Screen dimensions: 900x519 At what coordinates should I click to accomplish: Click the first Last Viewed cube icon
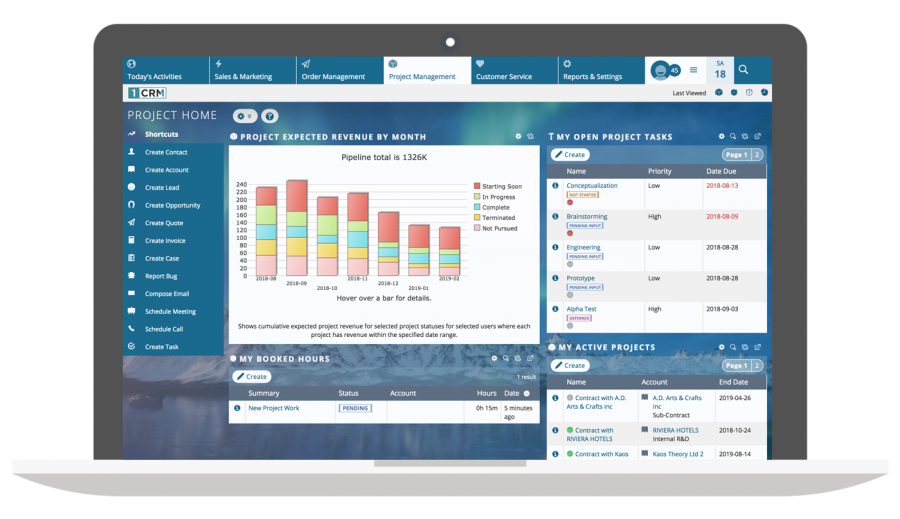(x=719, y=92)
